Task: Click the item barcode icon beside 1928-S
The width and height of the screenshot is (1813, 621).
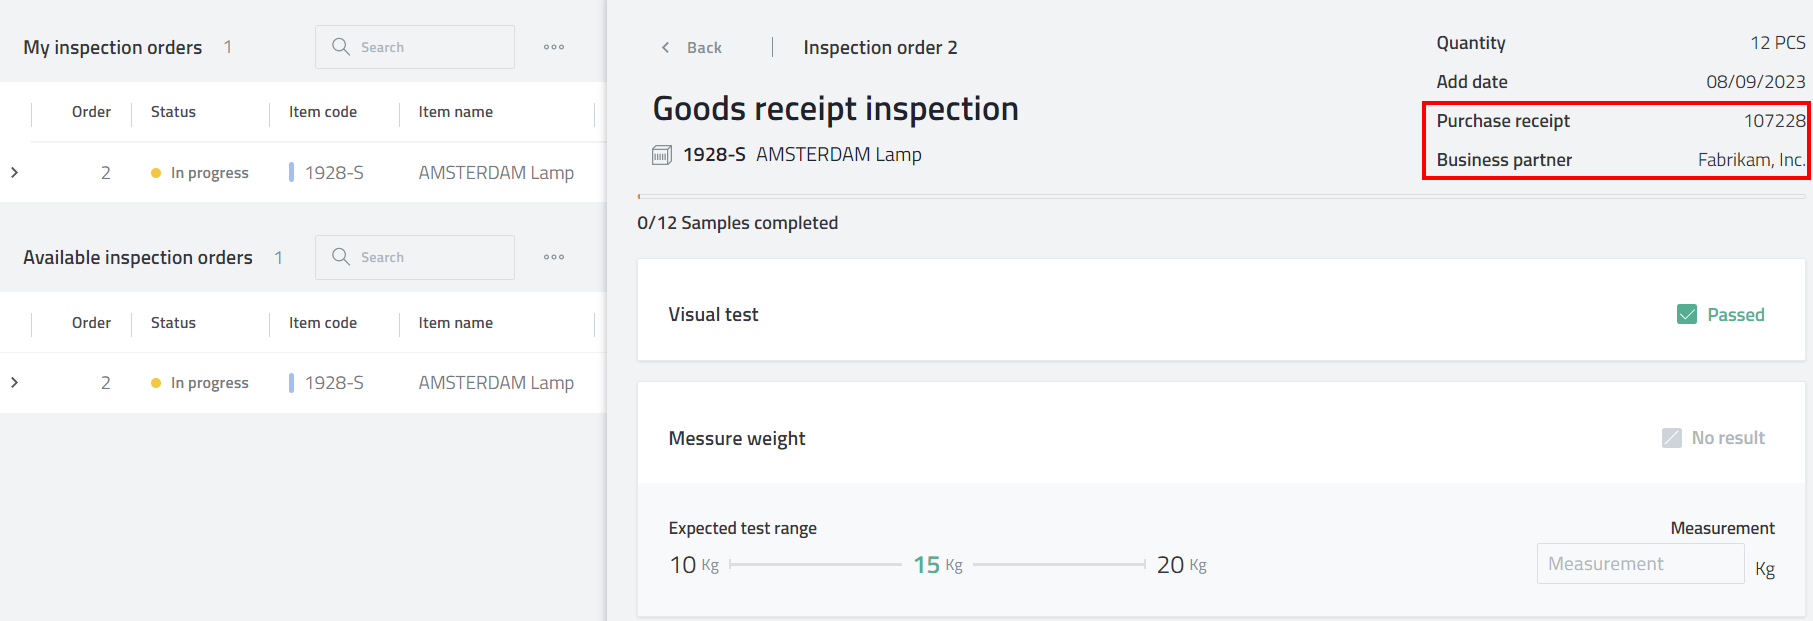Action: click(662, 155)
